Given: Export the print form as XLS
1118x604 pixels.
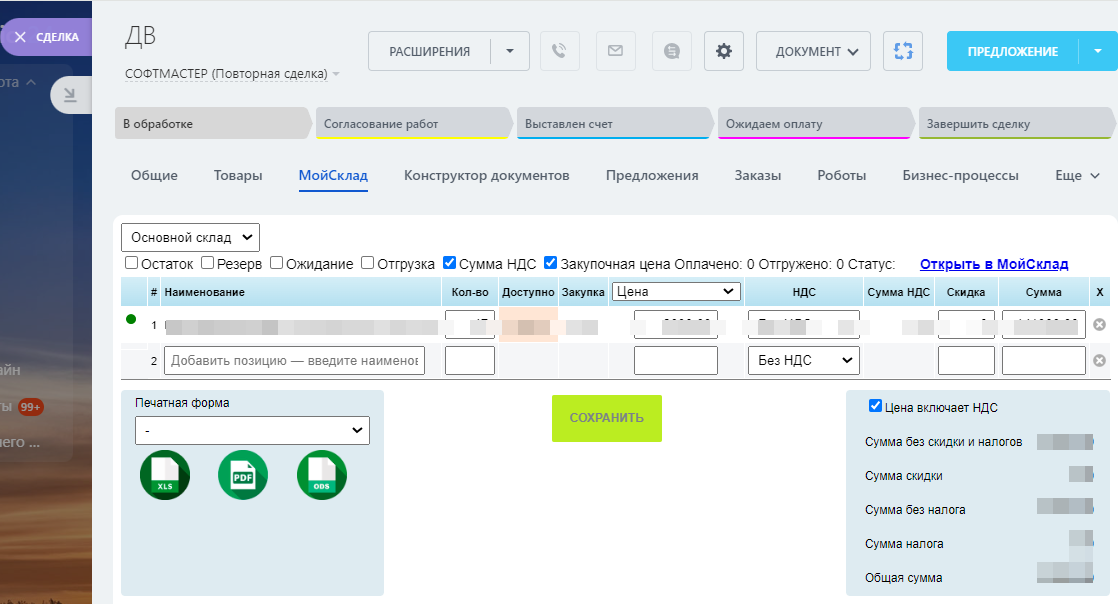Looking at the screenshot, I should click(165, 475).
